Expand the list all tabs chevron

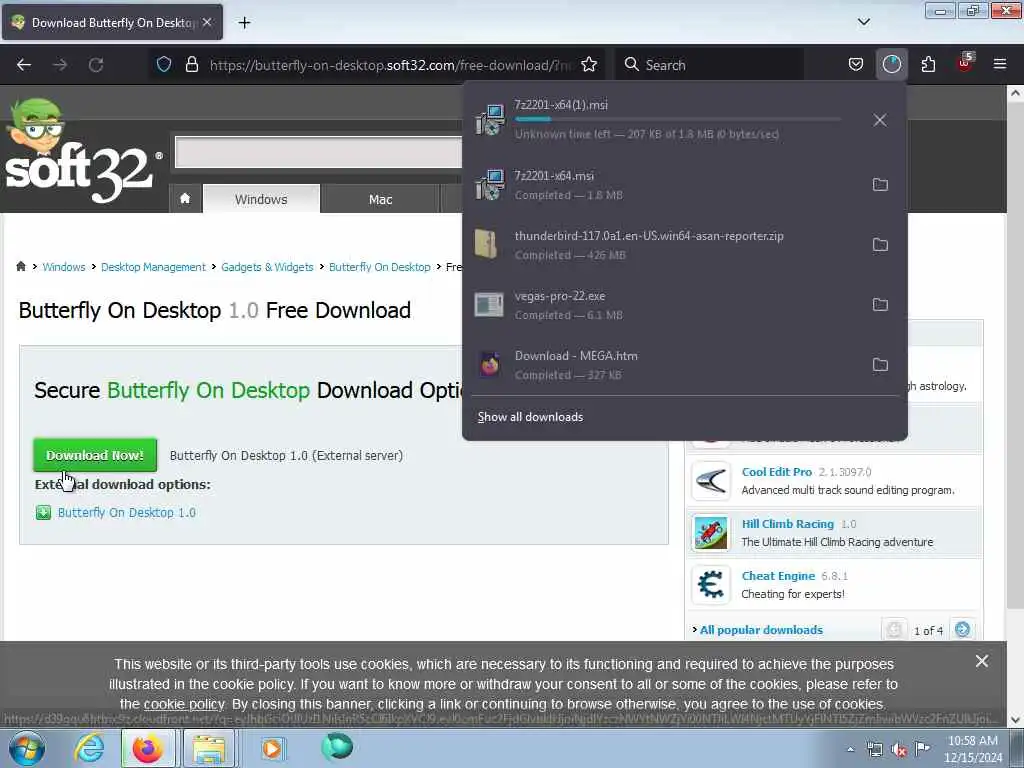tap(863, 22)
